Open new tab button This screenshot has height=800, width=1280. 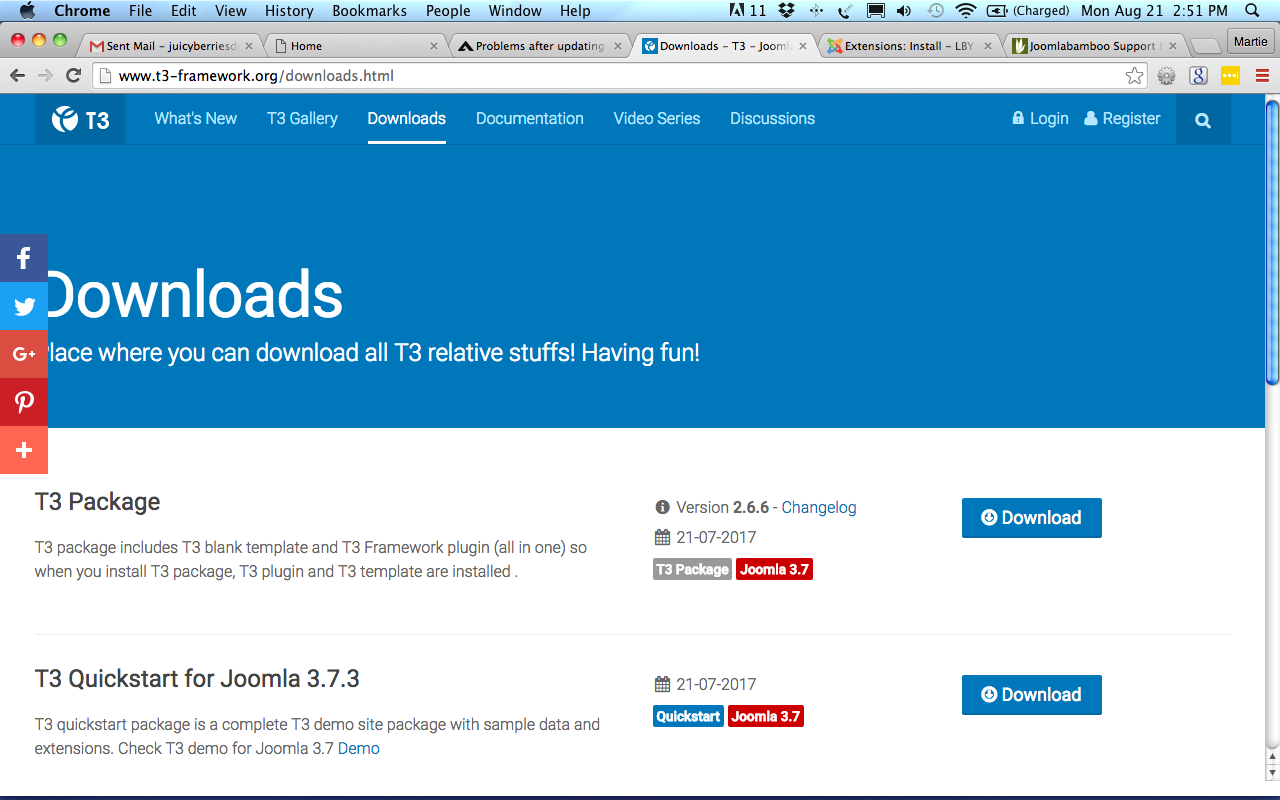tap(1206, 46)
